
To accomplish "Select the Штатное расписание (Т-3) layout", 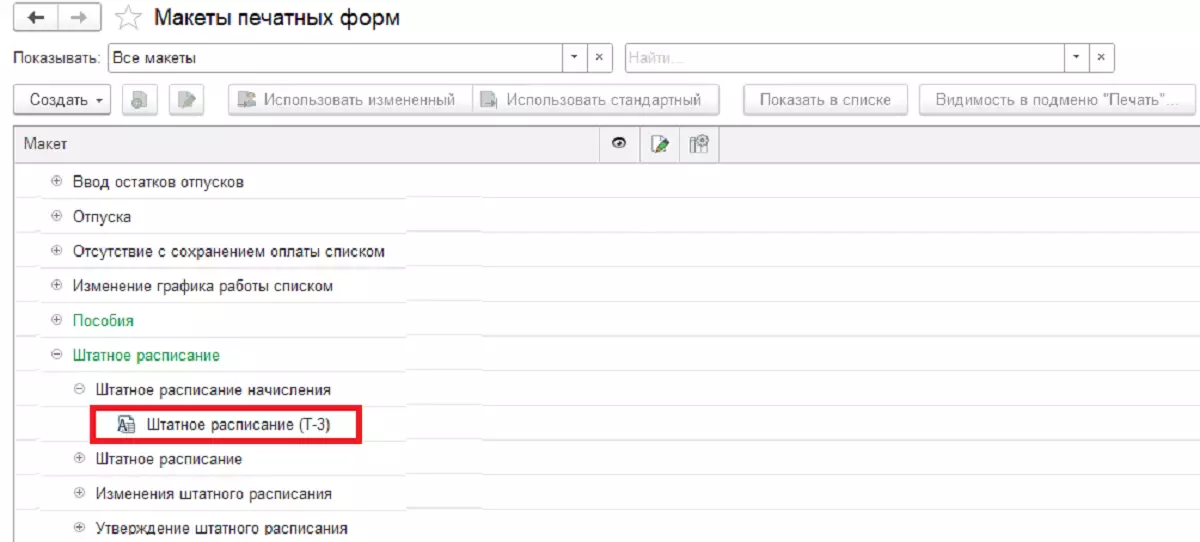I will click(x=237, y=425).
